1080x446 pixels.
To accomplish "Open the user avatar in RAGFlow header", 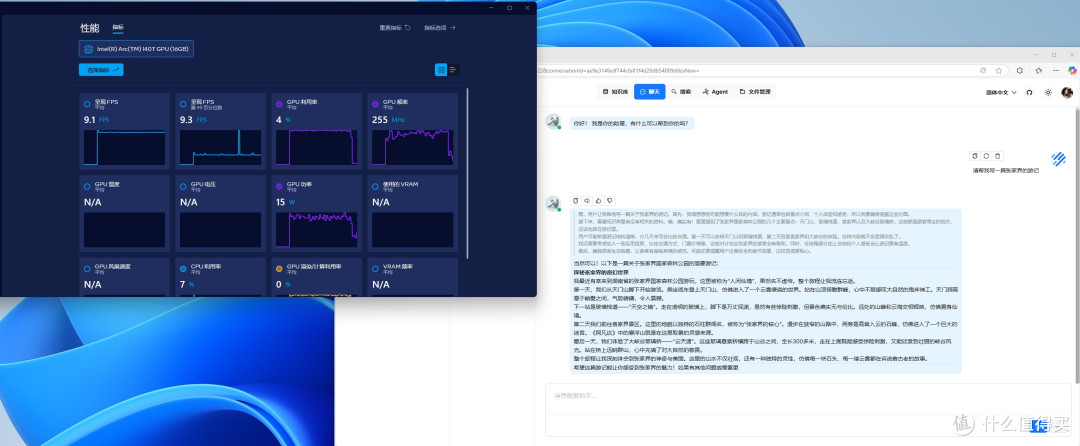I will [x=1067, y=92].
